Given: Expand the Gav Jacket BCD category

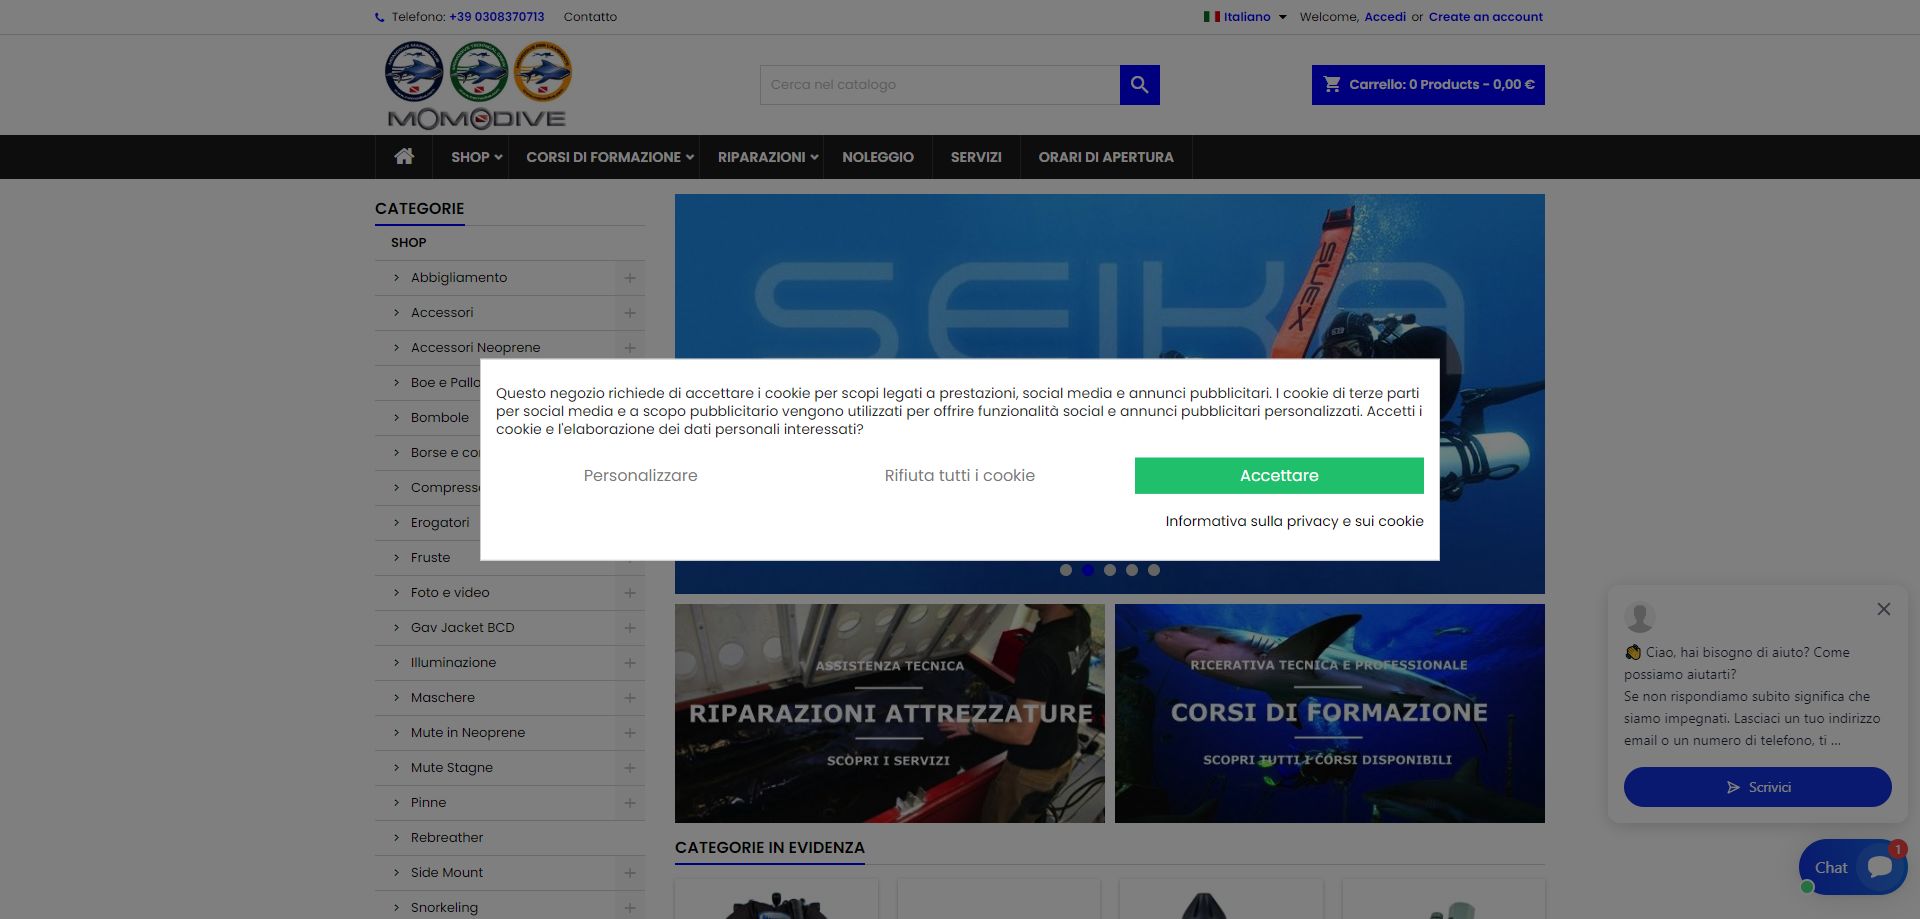Looking at the screenshot, I should click(630, 628).
